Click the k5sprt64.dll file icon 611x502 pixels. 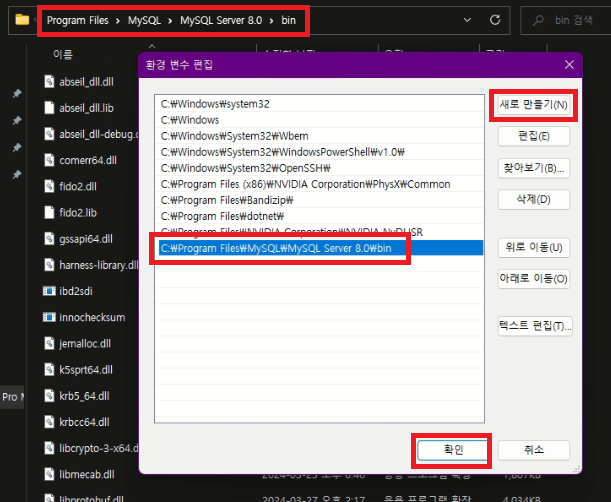click(49, 369)
